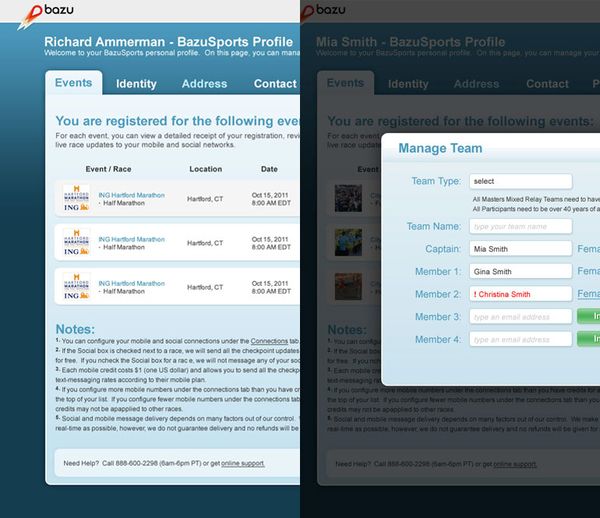Click the Captain field showing Mia Smith
This screenshot has height=518, width=600.
click(x=520, y=249)
